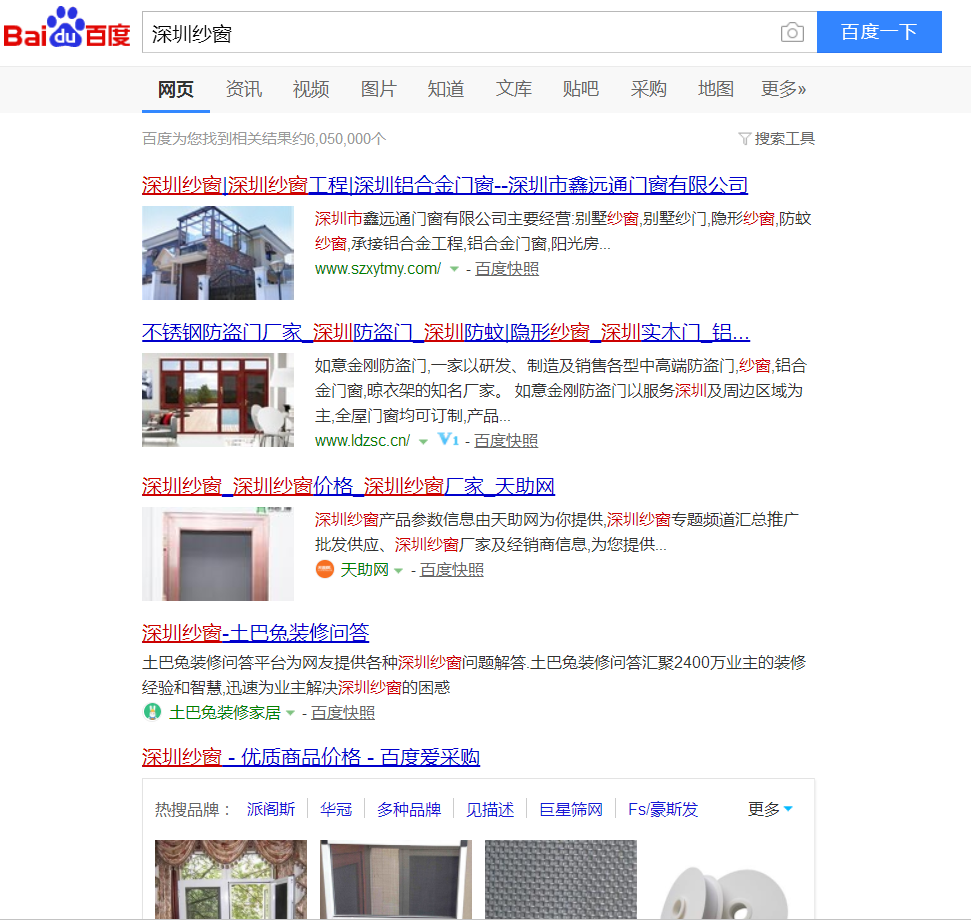Open curtain window product image
This screenshot has height=921, width=971.
pos(231,880)
